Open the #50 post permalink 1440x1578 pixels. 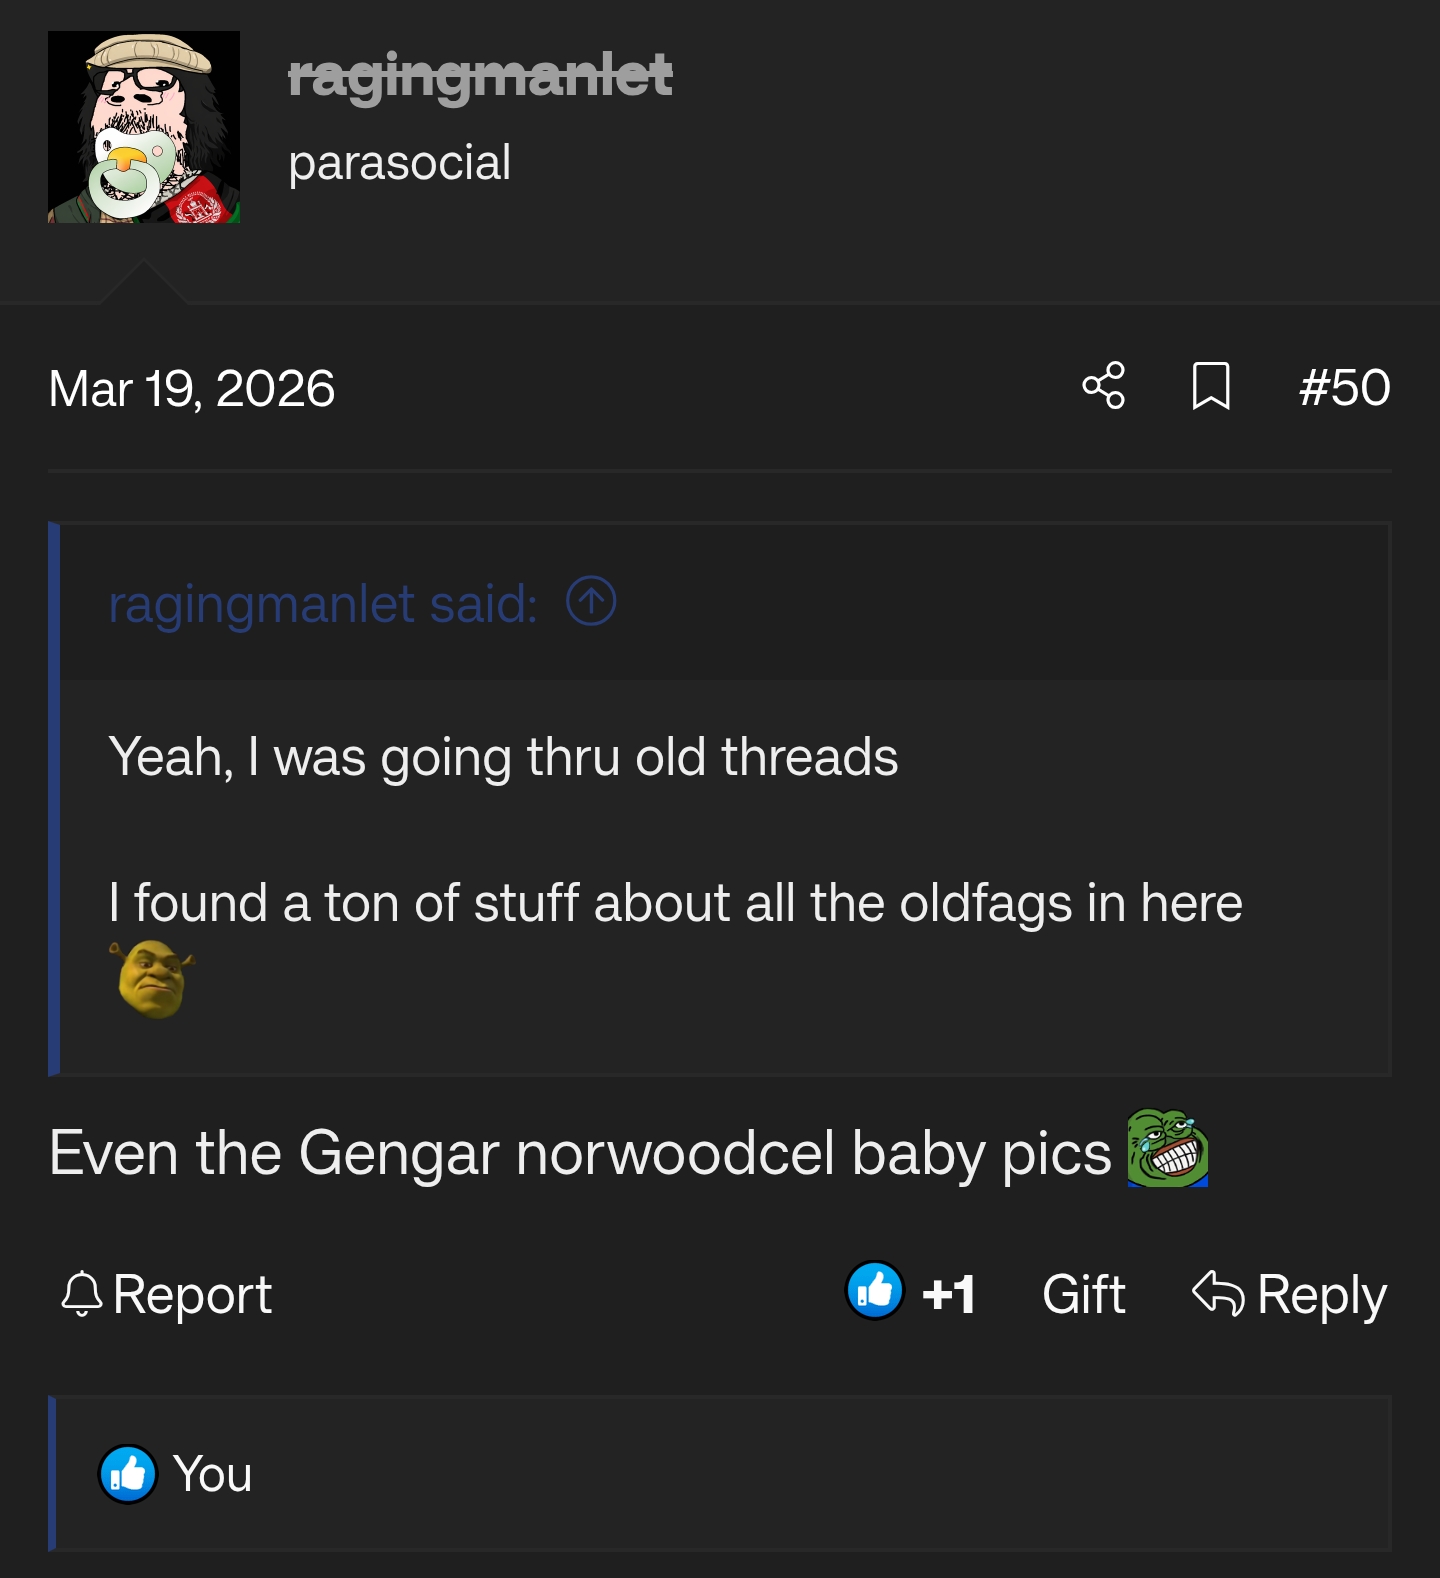tap(1344, 387)
